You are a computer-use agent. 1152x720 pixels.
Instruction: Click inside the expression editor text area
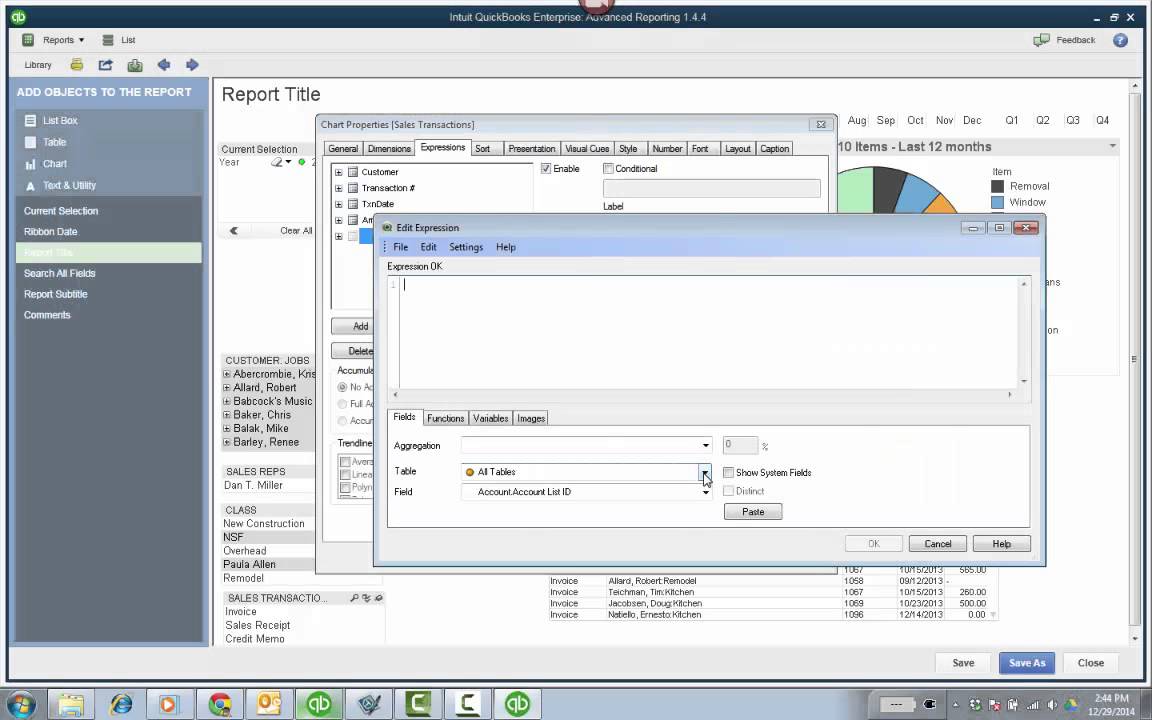709,333
